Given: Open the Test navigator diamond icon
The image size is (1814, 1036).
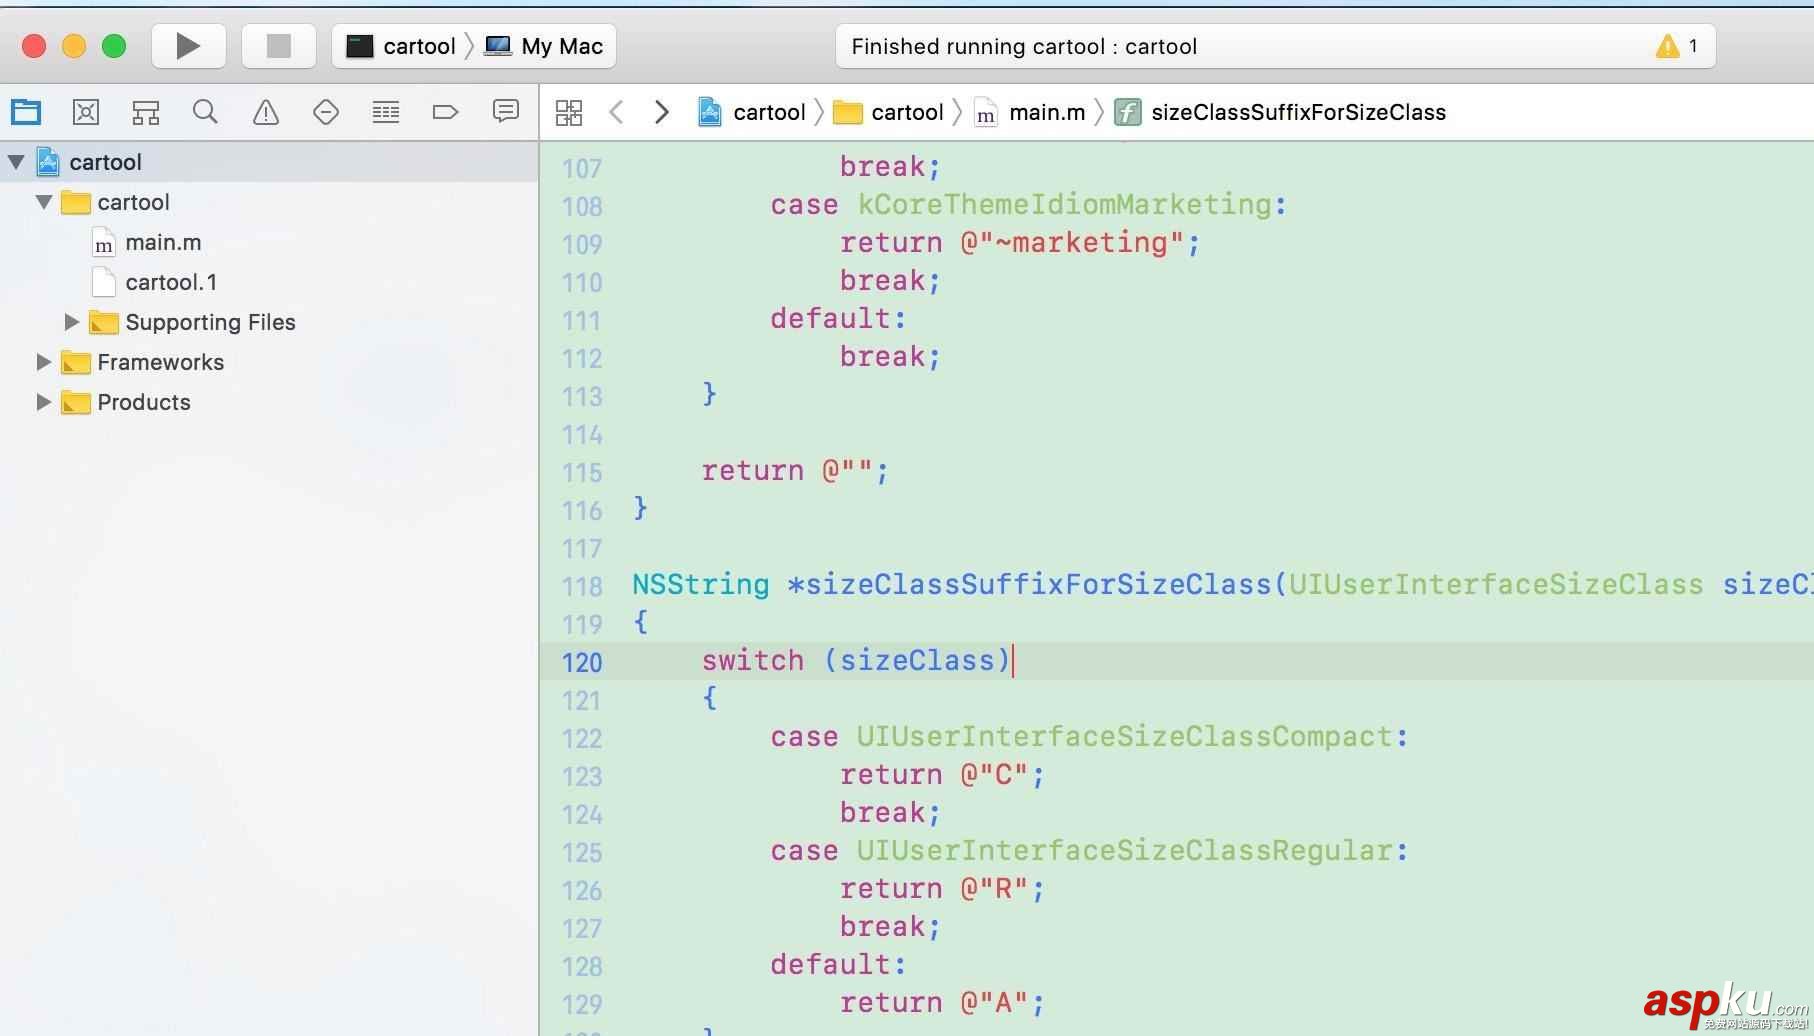Looking at the screenshot, I should (x=326, y=112).
